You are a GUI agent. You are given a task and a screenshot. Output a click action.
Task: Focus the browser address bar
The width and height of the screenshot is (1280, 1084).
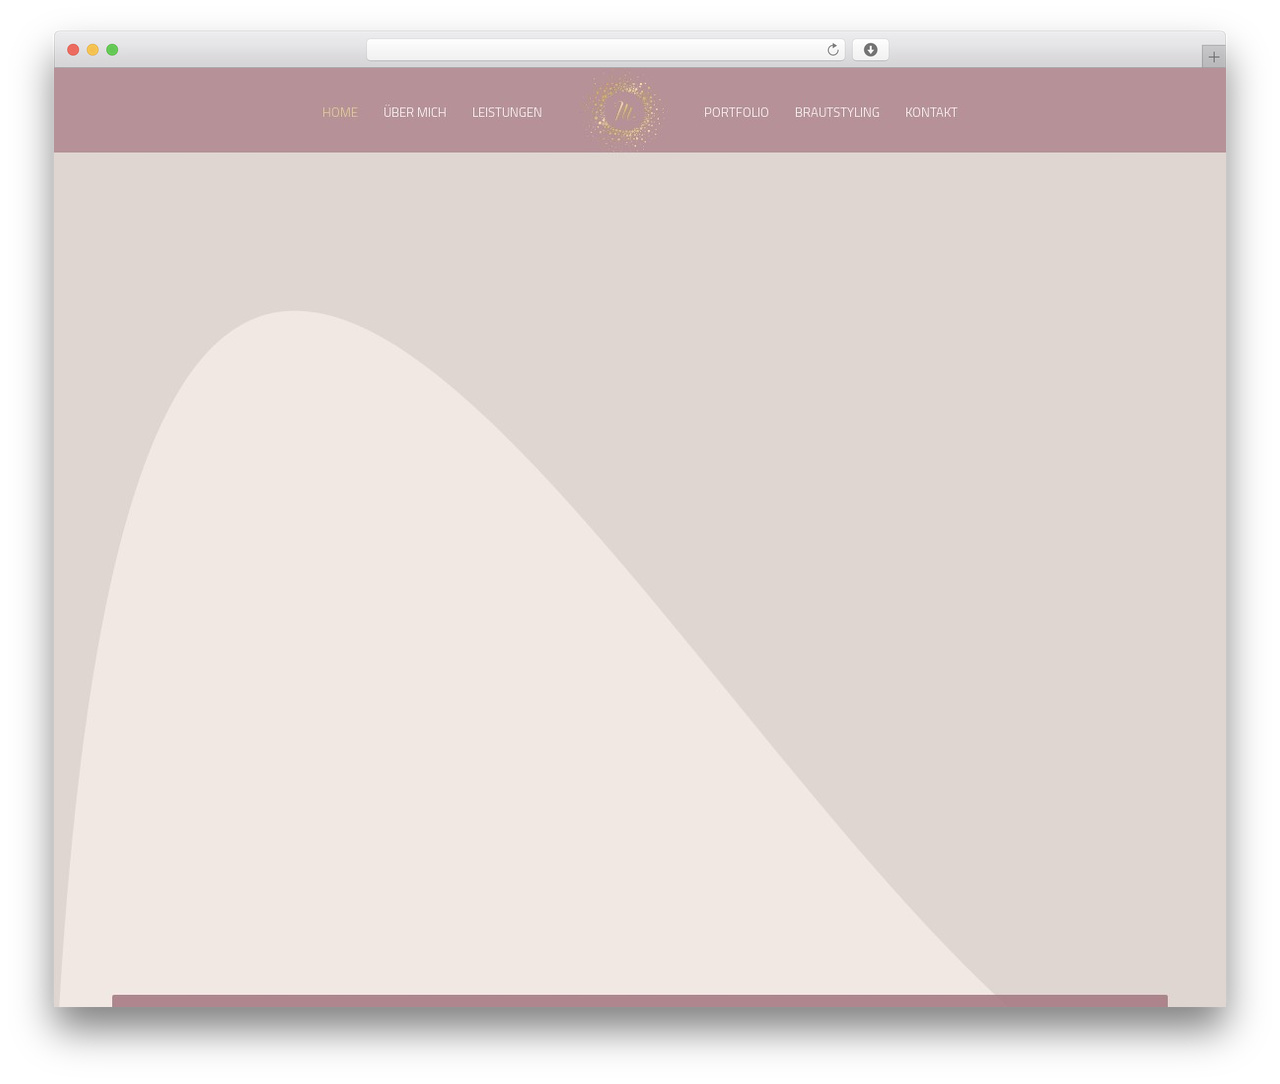pos(605,50)
